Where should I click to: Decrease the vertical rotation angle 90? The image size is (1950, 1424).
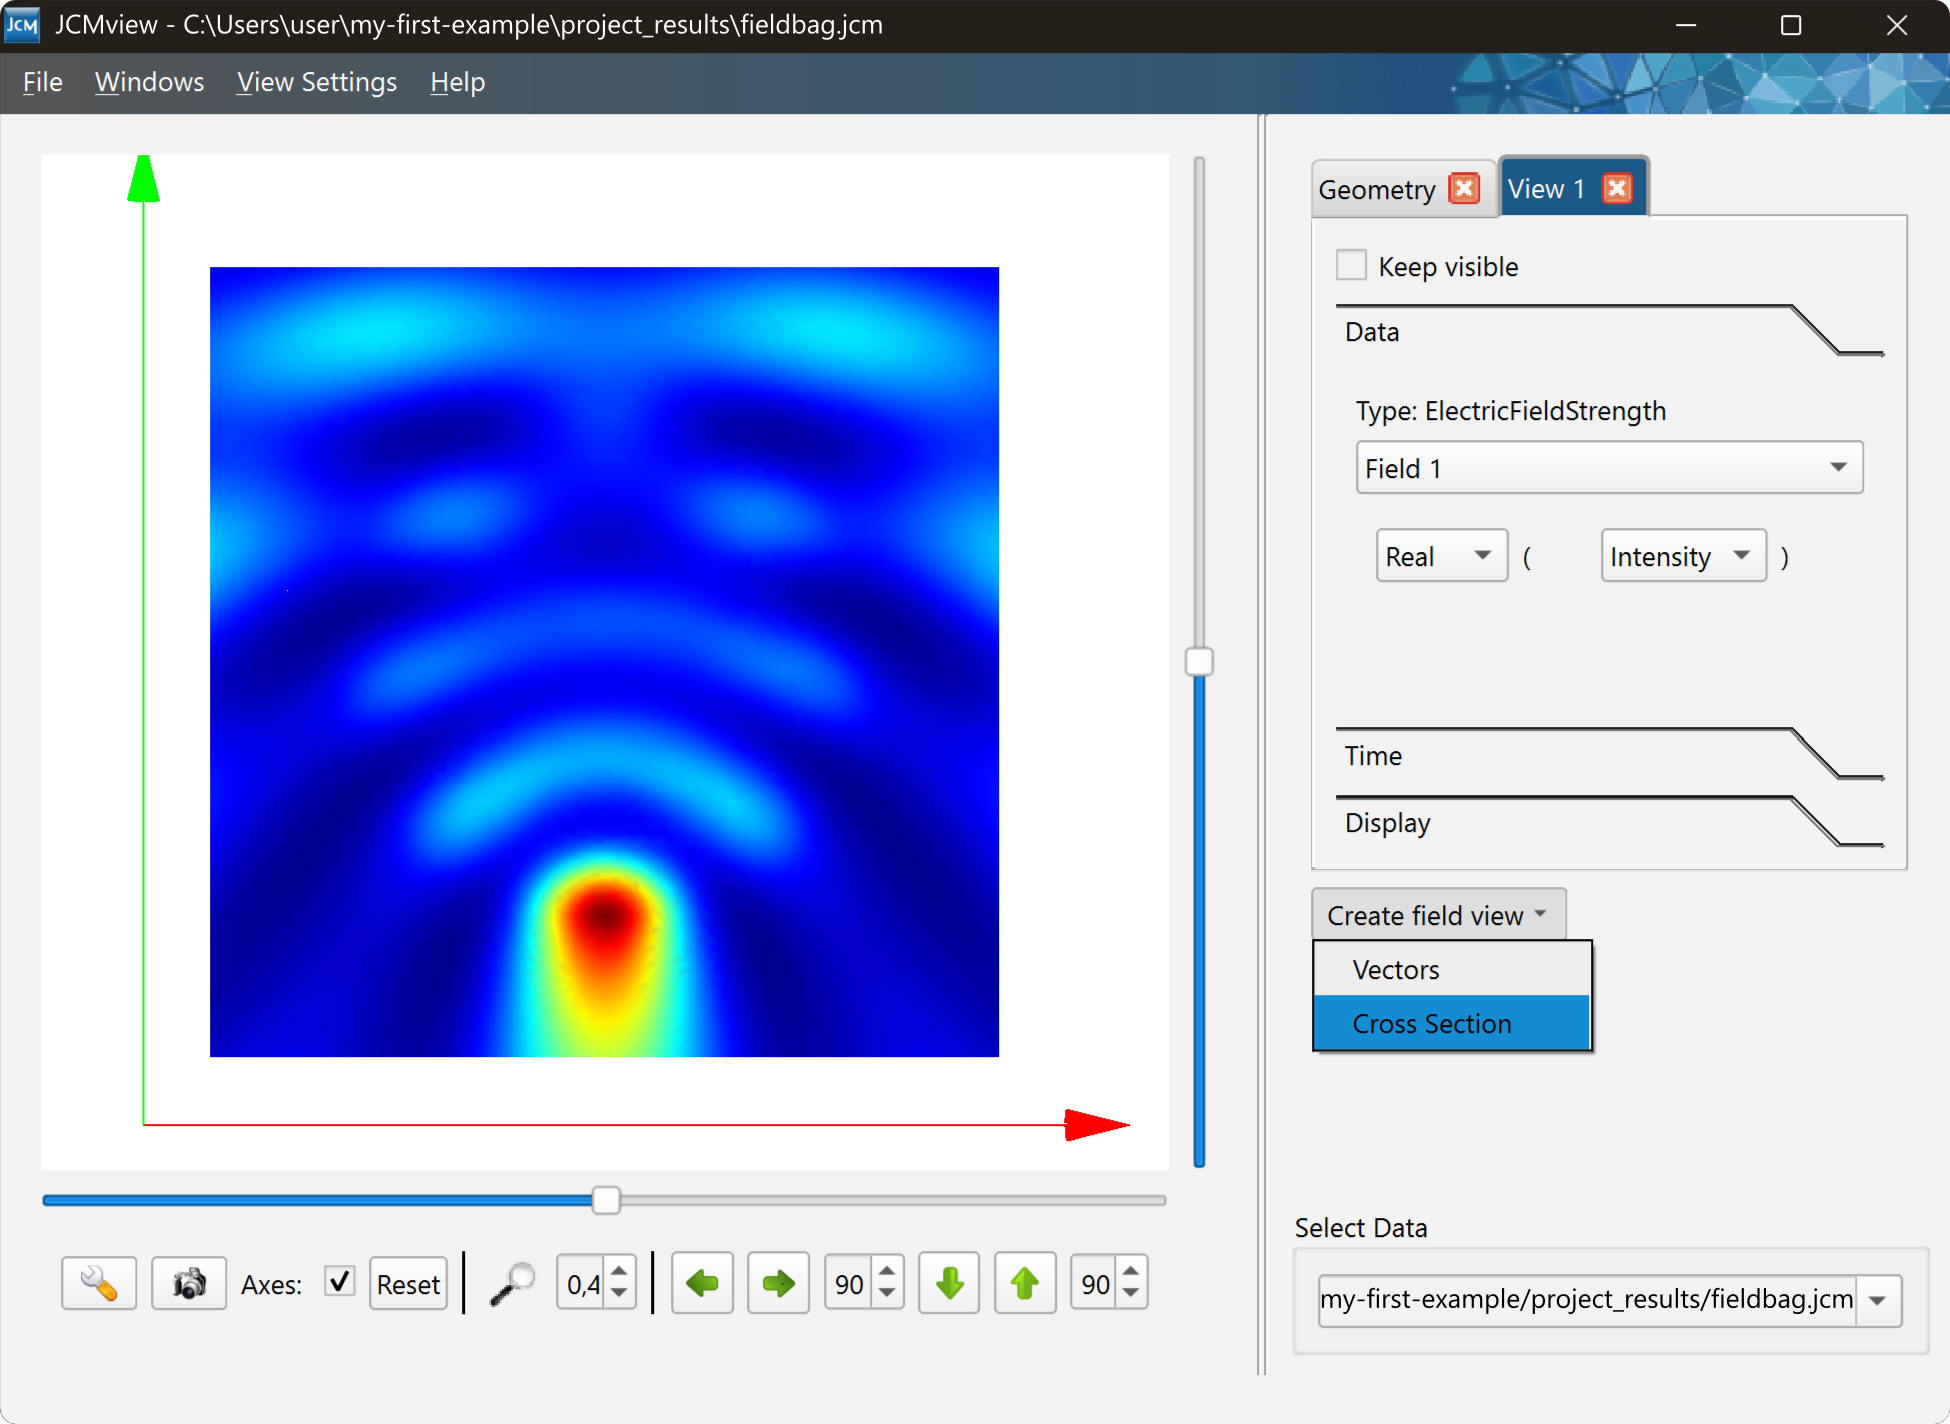pos(1131,1294)
